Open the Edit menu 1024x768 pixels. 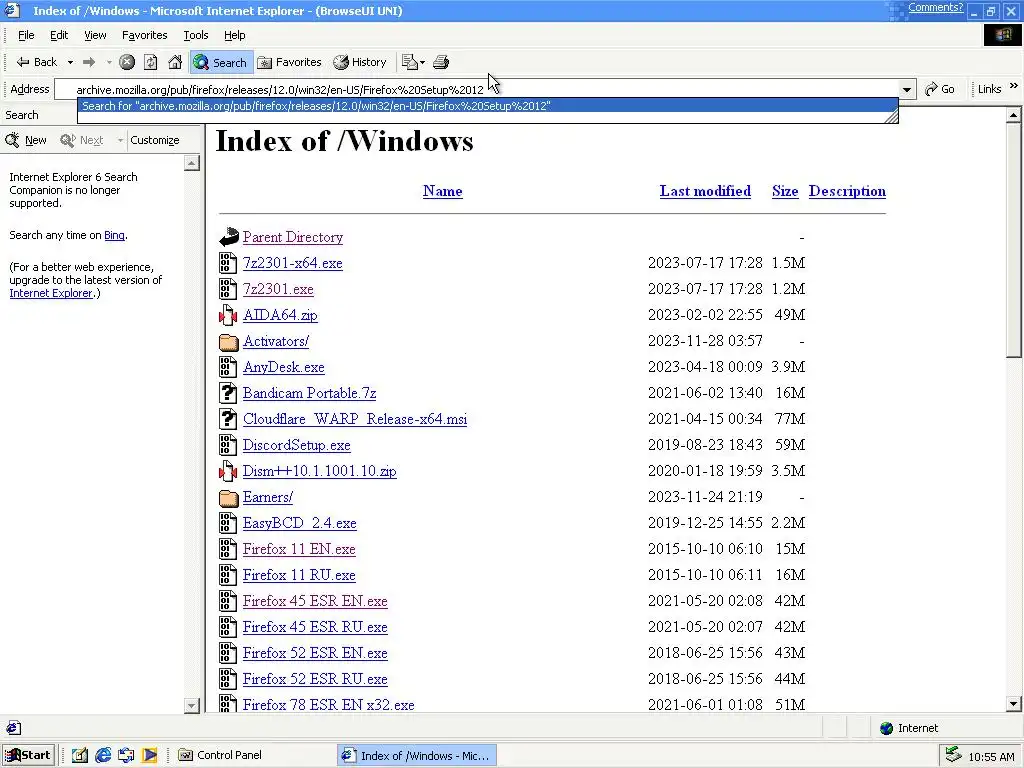[x=59, y=35]
